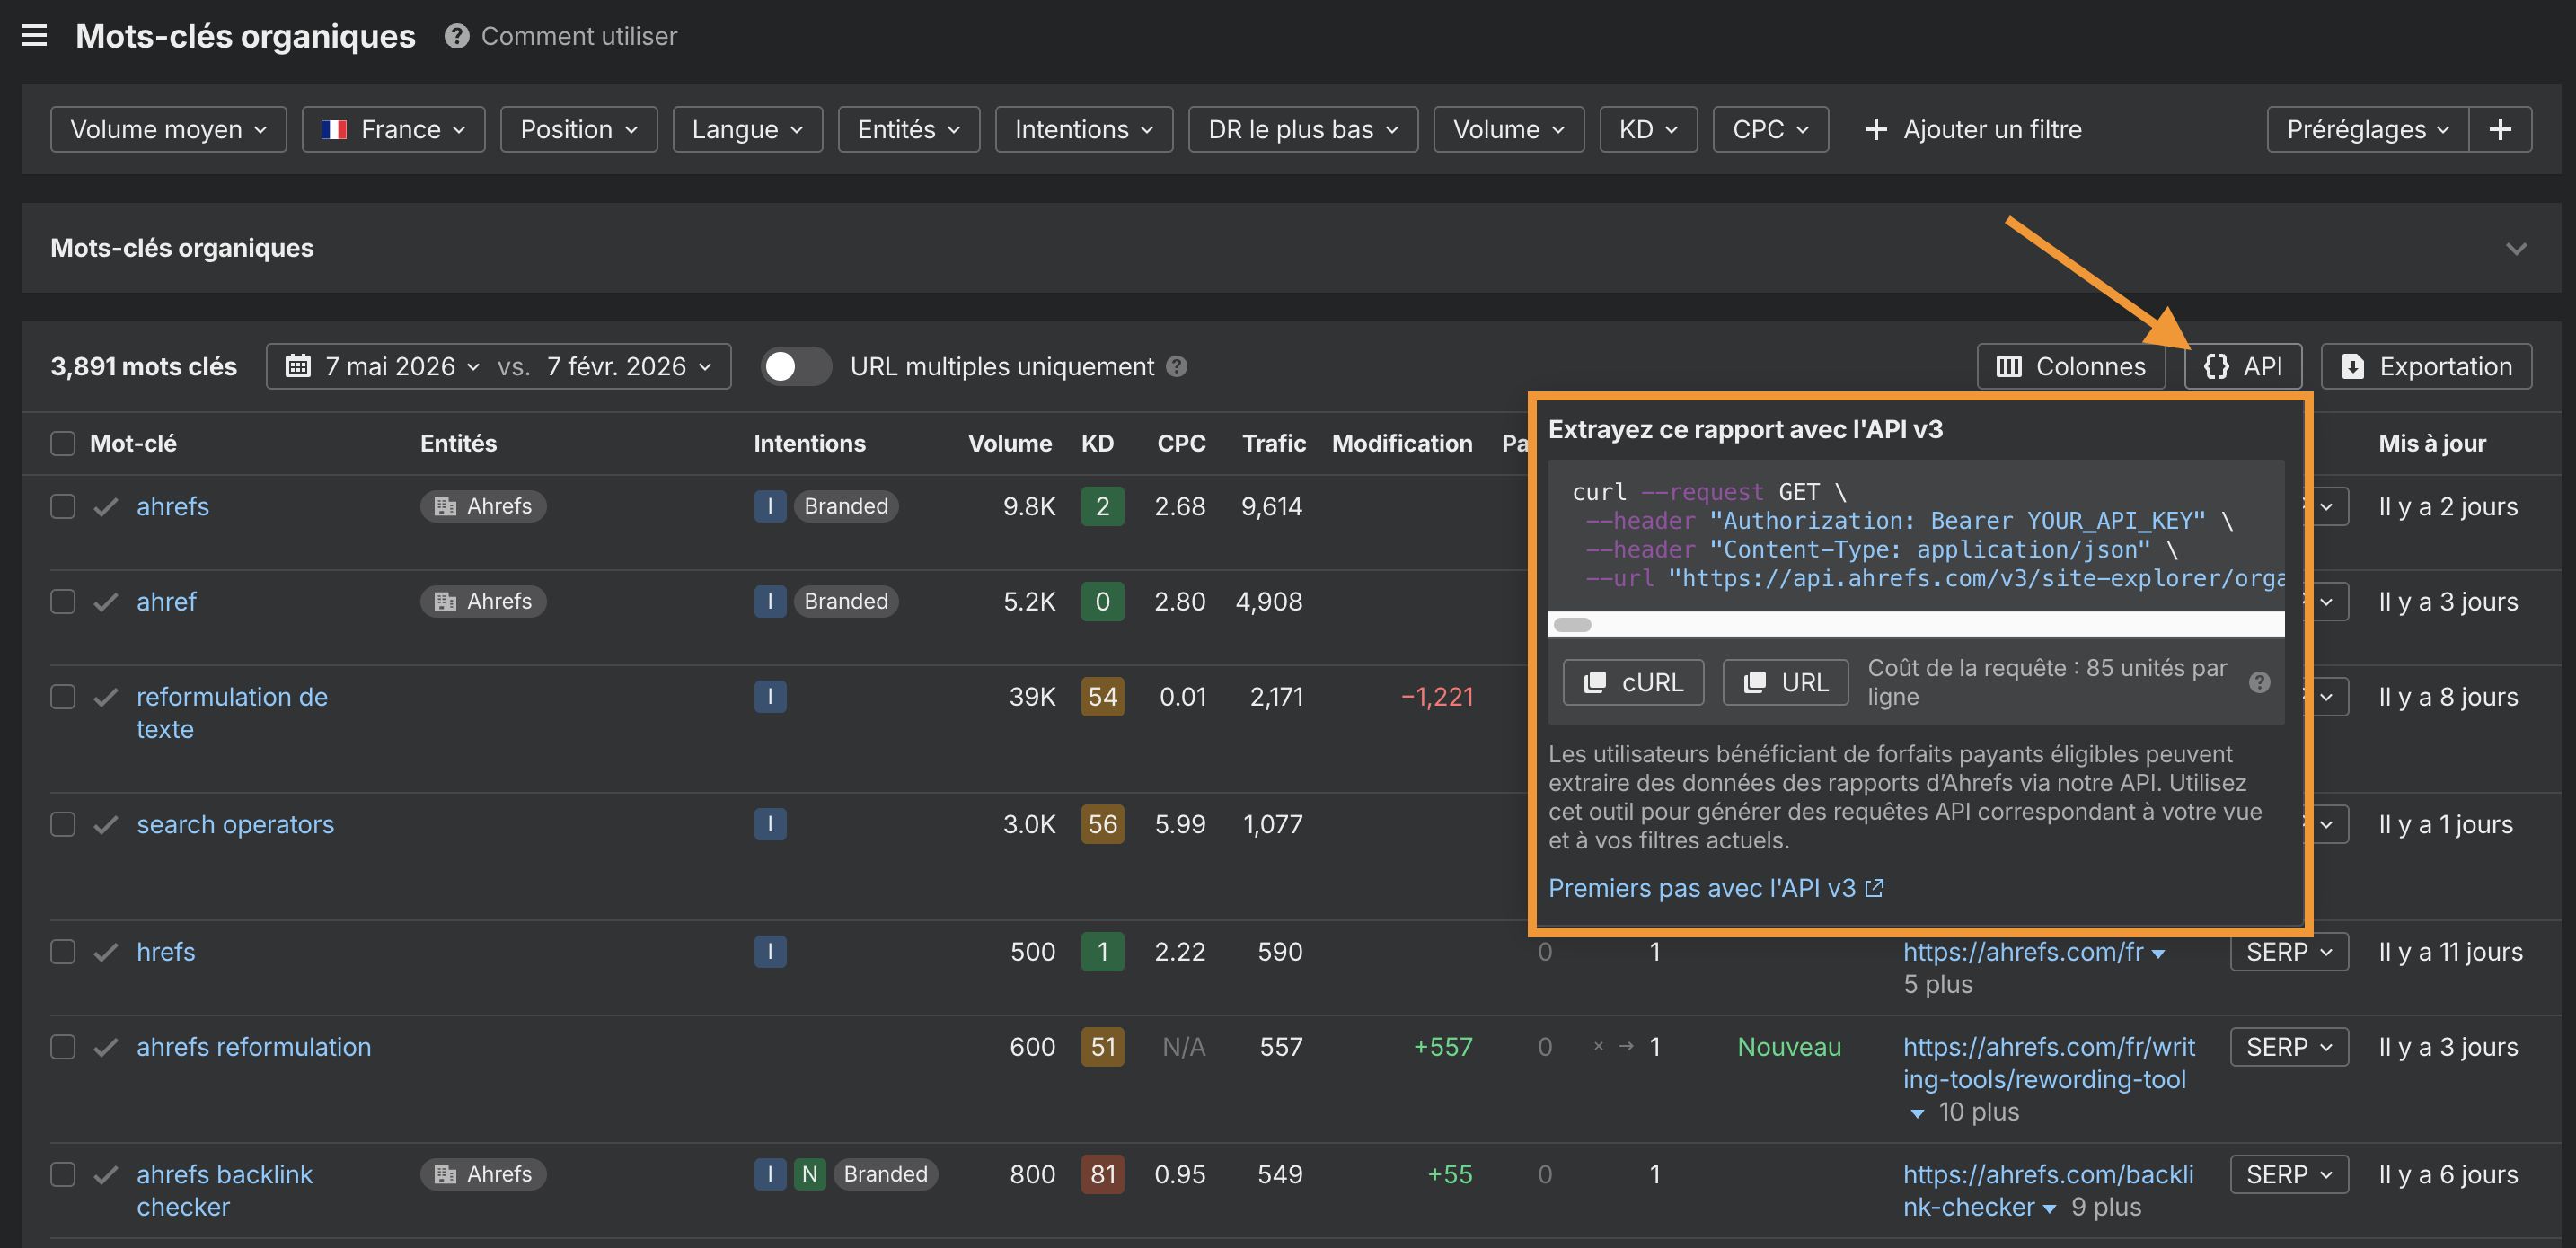Viewport: 2576px width, 1248px height.
Task: Click the Comment utiliser help icon
Action: coord(457,36)
